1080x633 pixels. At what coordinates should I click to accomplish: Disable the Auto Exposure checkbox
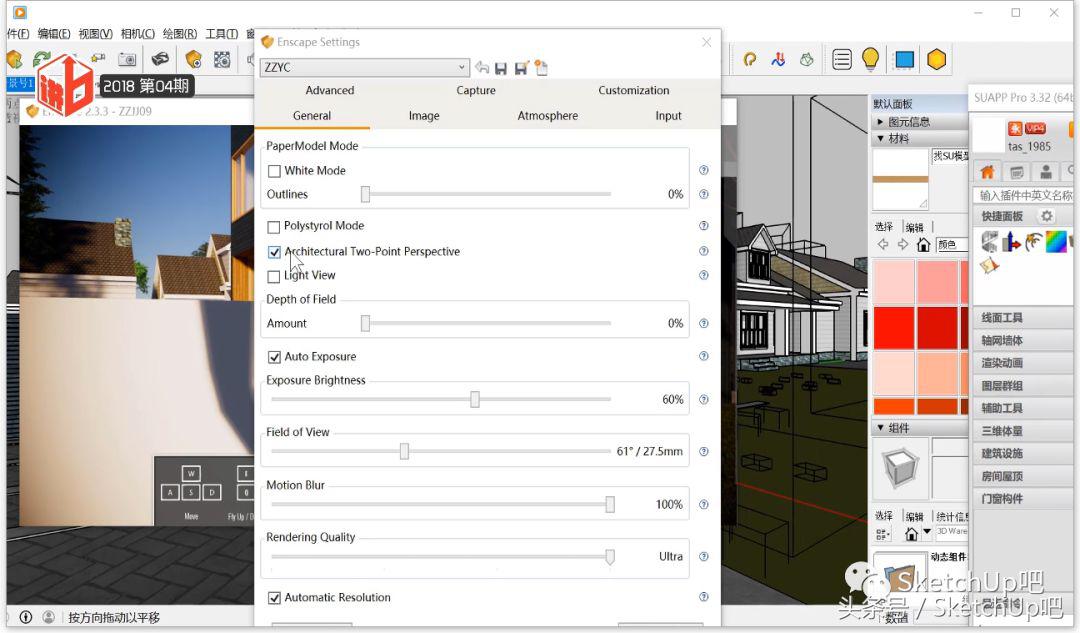(x=274, y=357)
